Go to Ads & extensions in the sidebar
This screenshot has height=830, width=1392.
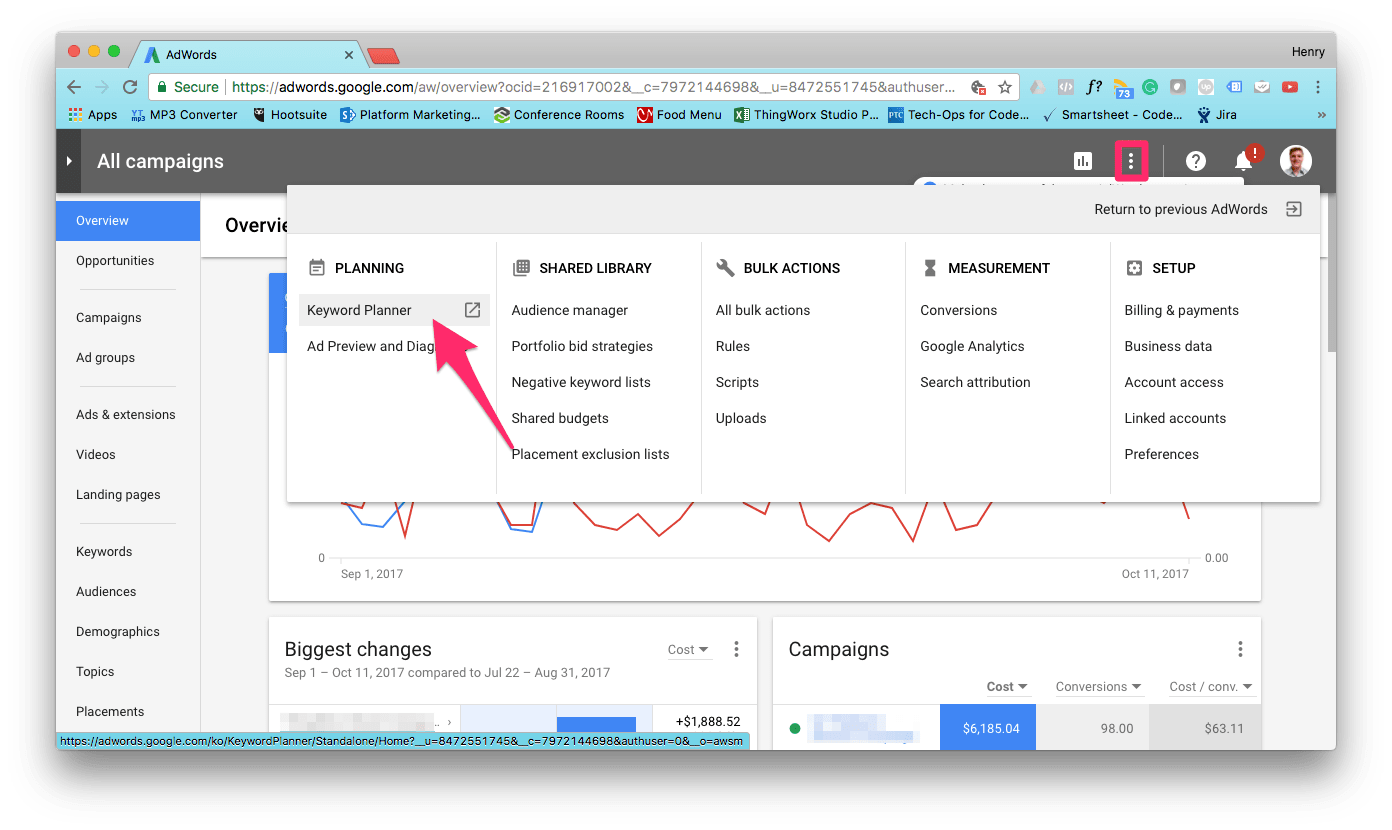point(126,415)
